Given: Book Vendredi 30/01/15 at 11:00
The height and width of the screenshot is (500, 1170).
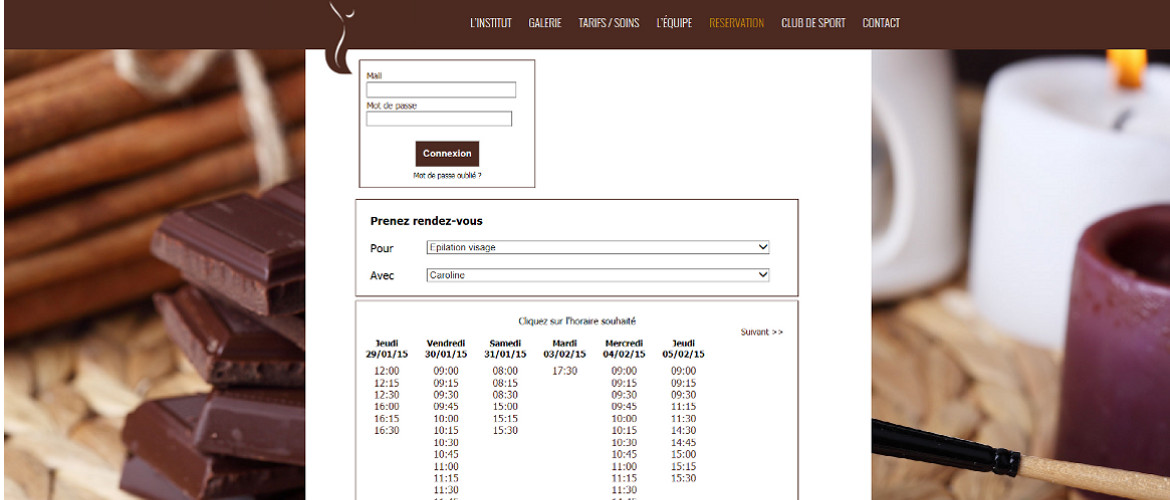Looking at the screenshot, I should [446, 466].
